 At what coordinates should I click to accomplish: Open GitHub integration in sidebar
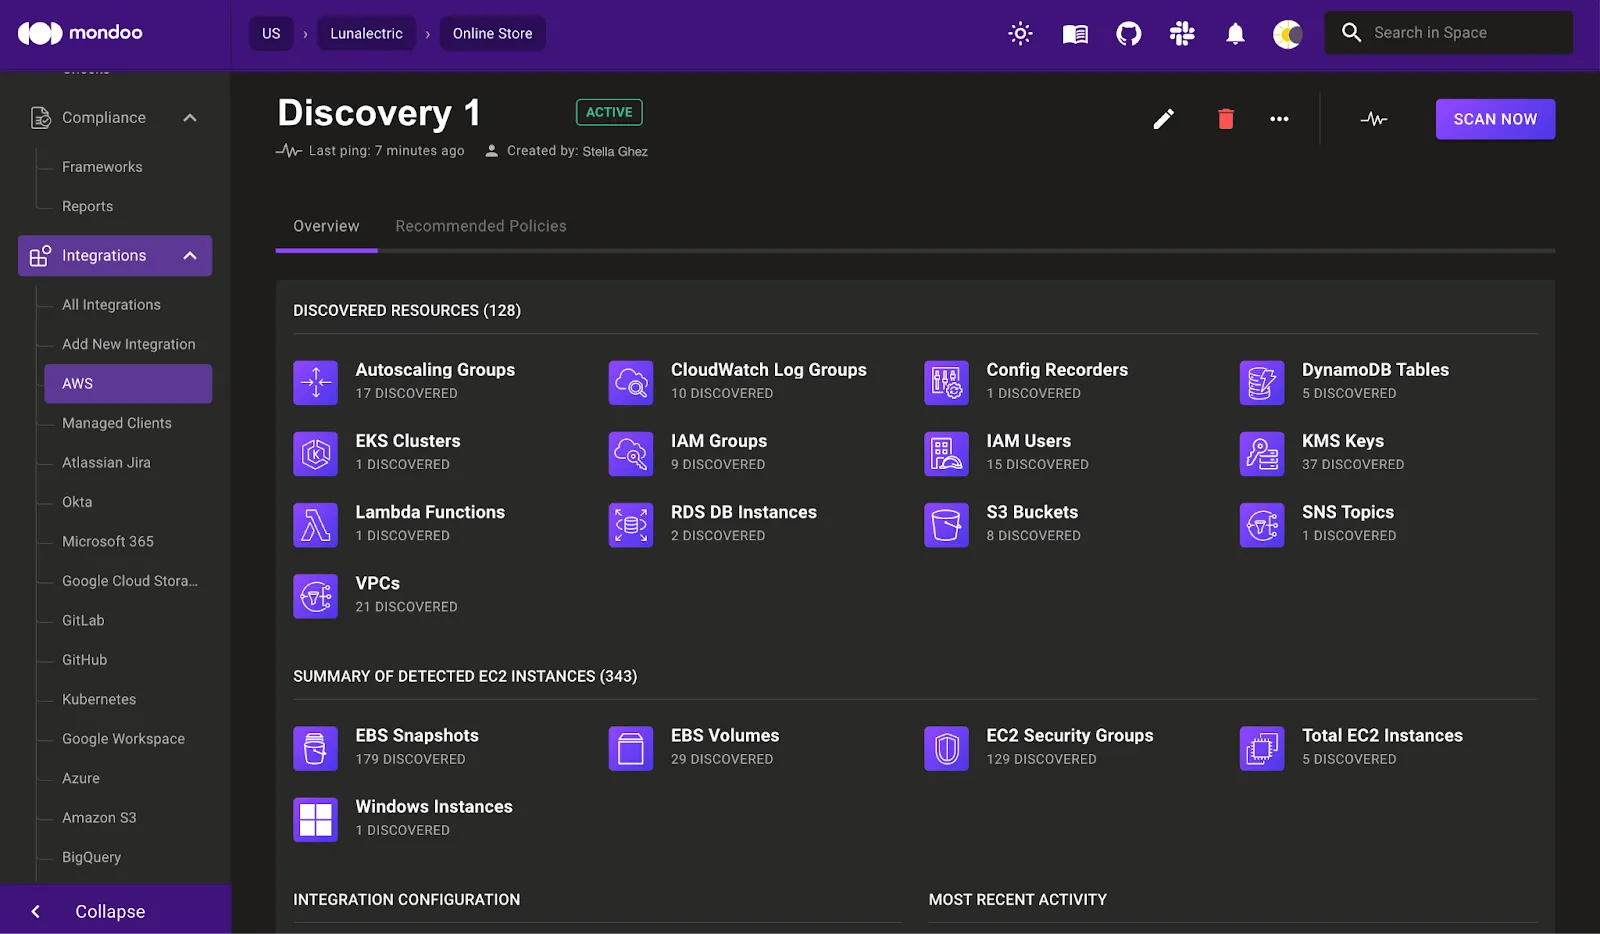(x=84, y=660)
